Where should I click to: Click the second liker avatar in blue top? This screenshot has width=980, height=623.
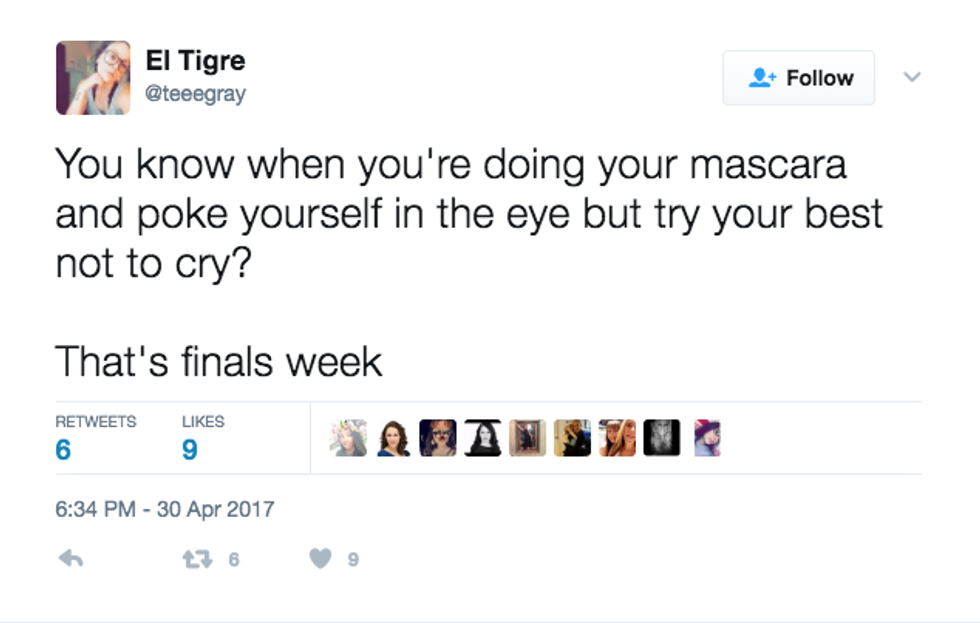pyautogui.click(x=394, y=438)
